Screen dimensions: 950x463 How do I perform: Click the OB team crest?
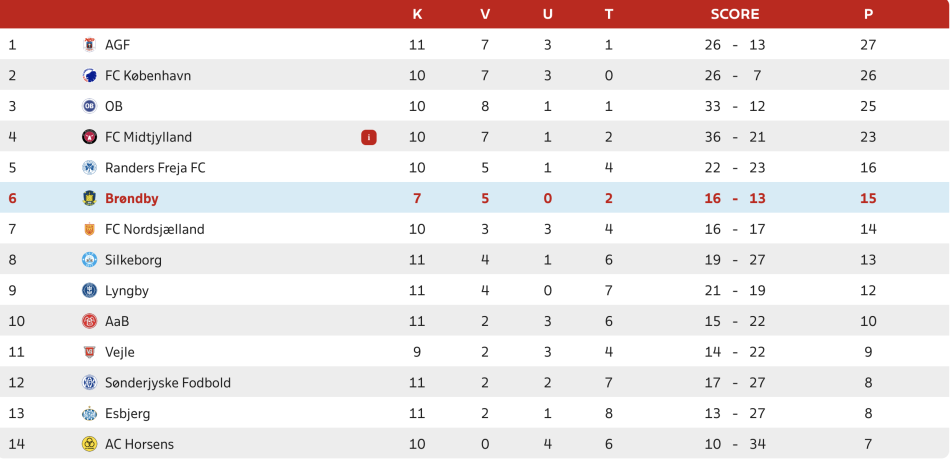tap(89, 106)
